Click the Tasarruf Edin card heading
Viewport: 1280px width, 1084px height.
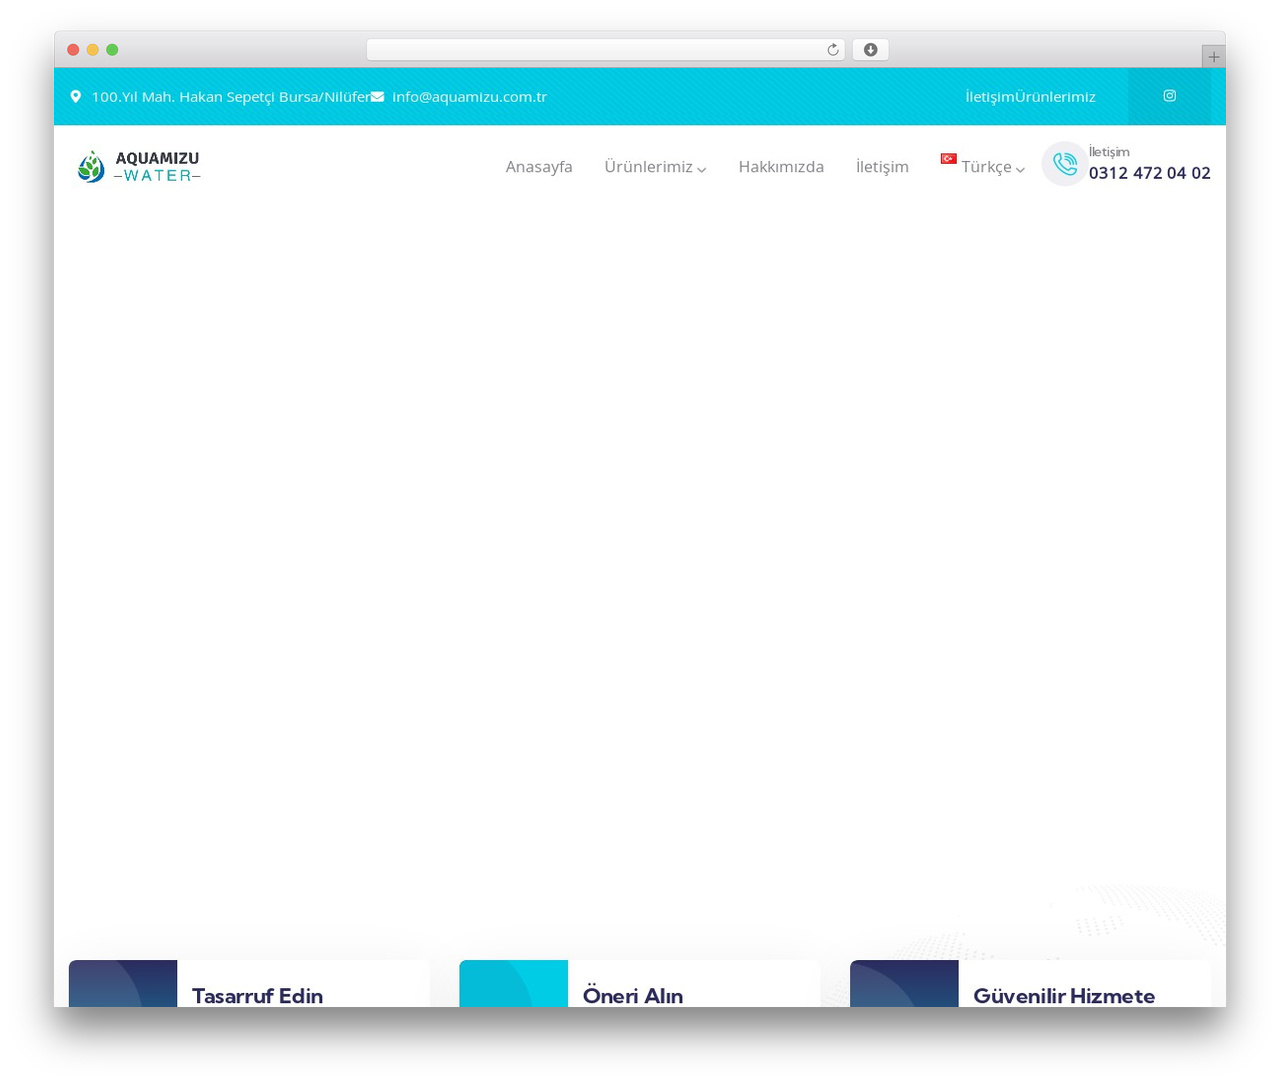click(257, 996)
